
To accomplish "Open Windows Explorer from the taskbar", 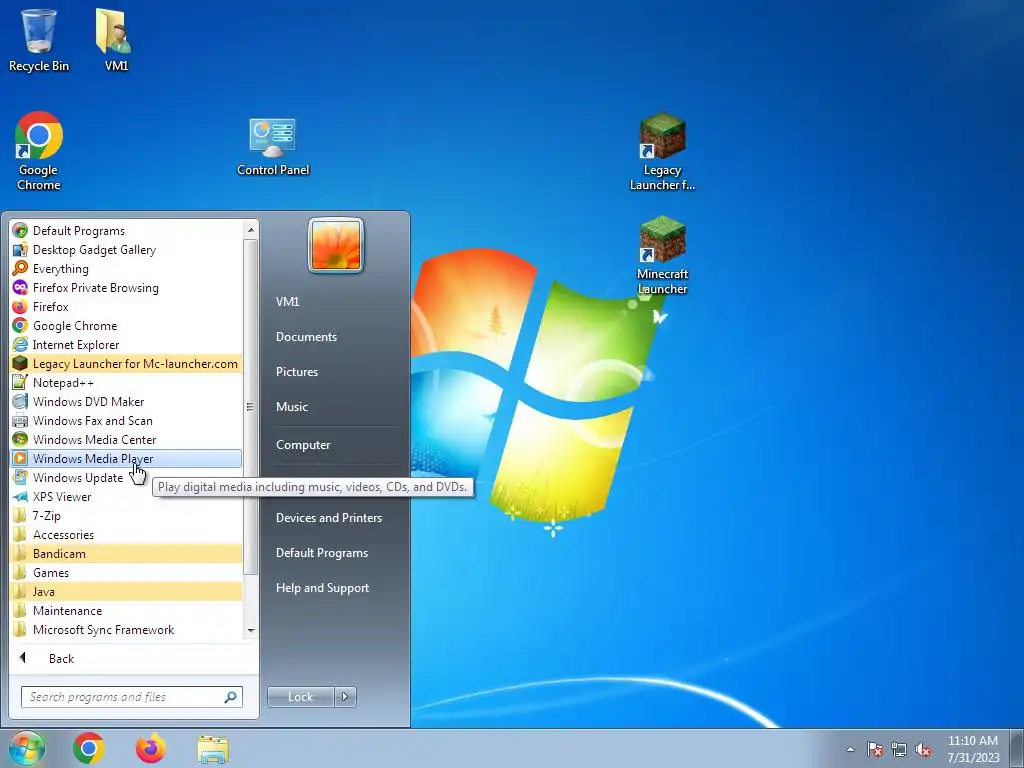I will (x=213, y=749).
